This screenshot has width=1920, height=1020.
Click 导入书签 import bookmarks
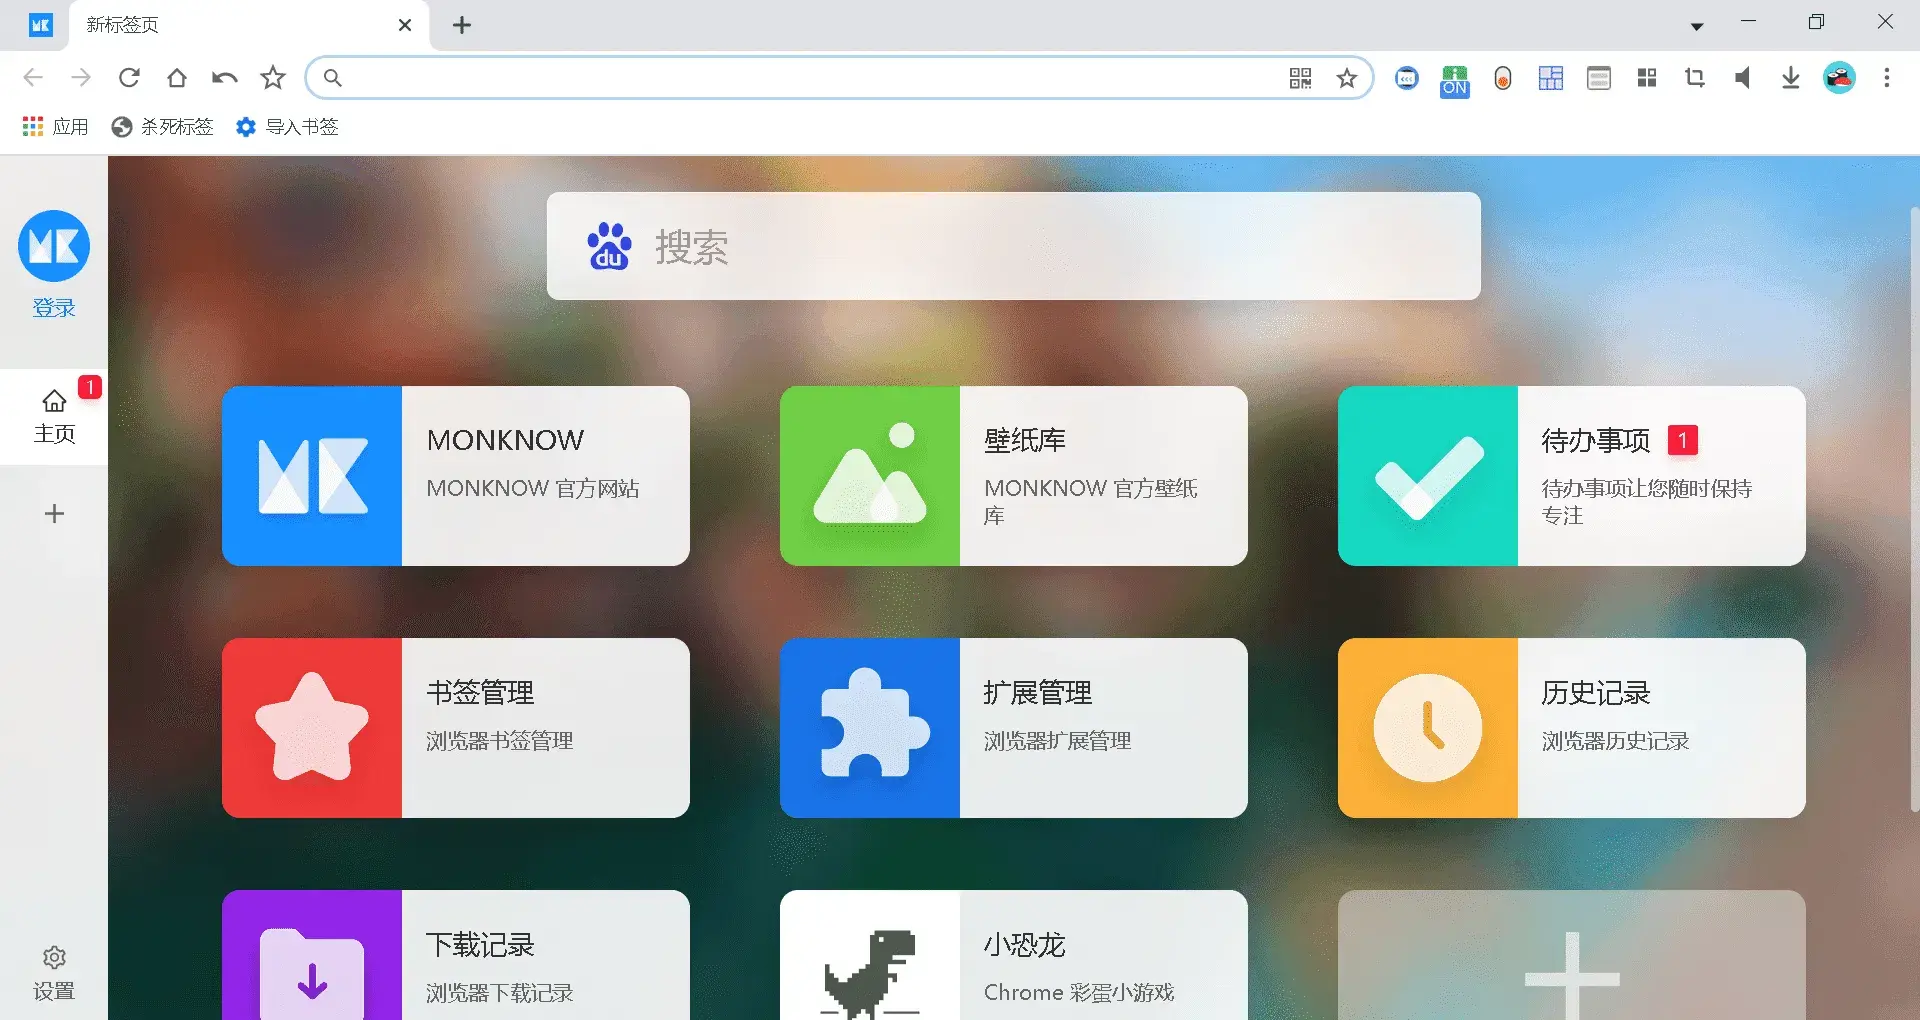click(288, 127)
